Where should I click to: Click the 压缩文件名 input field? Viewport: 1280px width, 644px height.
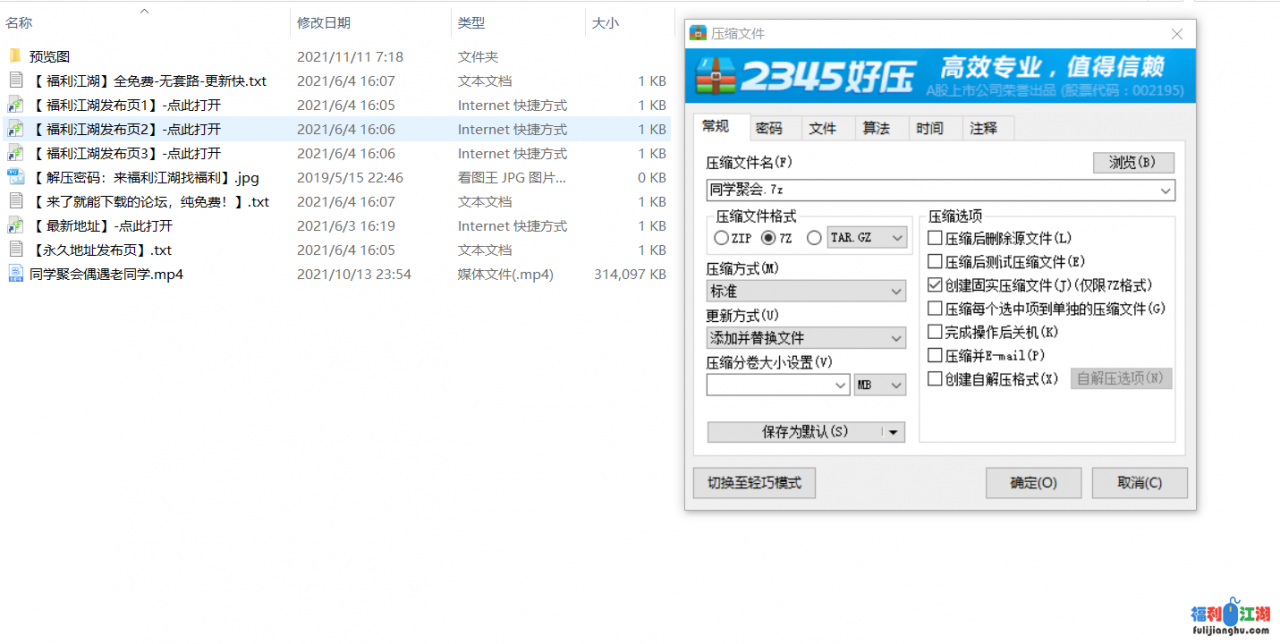930,190
